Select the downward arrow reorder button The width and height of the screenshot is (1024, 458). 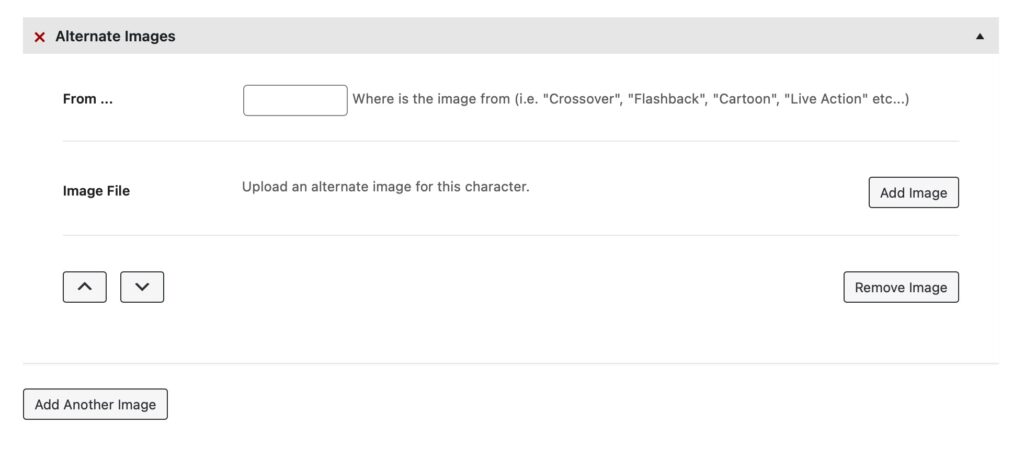(142, 287)
